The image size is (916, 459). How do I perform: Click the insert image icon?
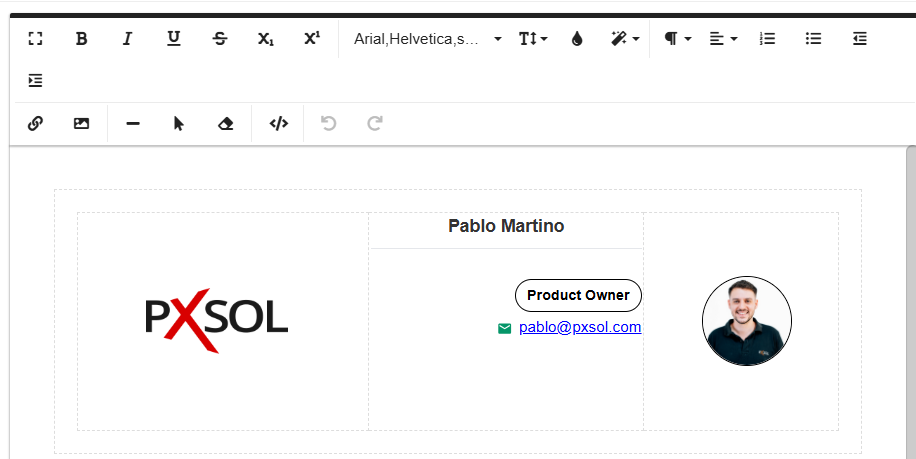pyautogui.click(x=82, y=124)
